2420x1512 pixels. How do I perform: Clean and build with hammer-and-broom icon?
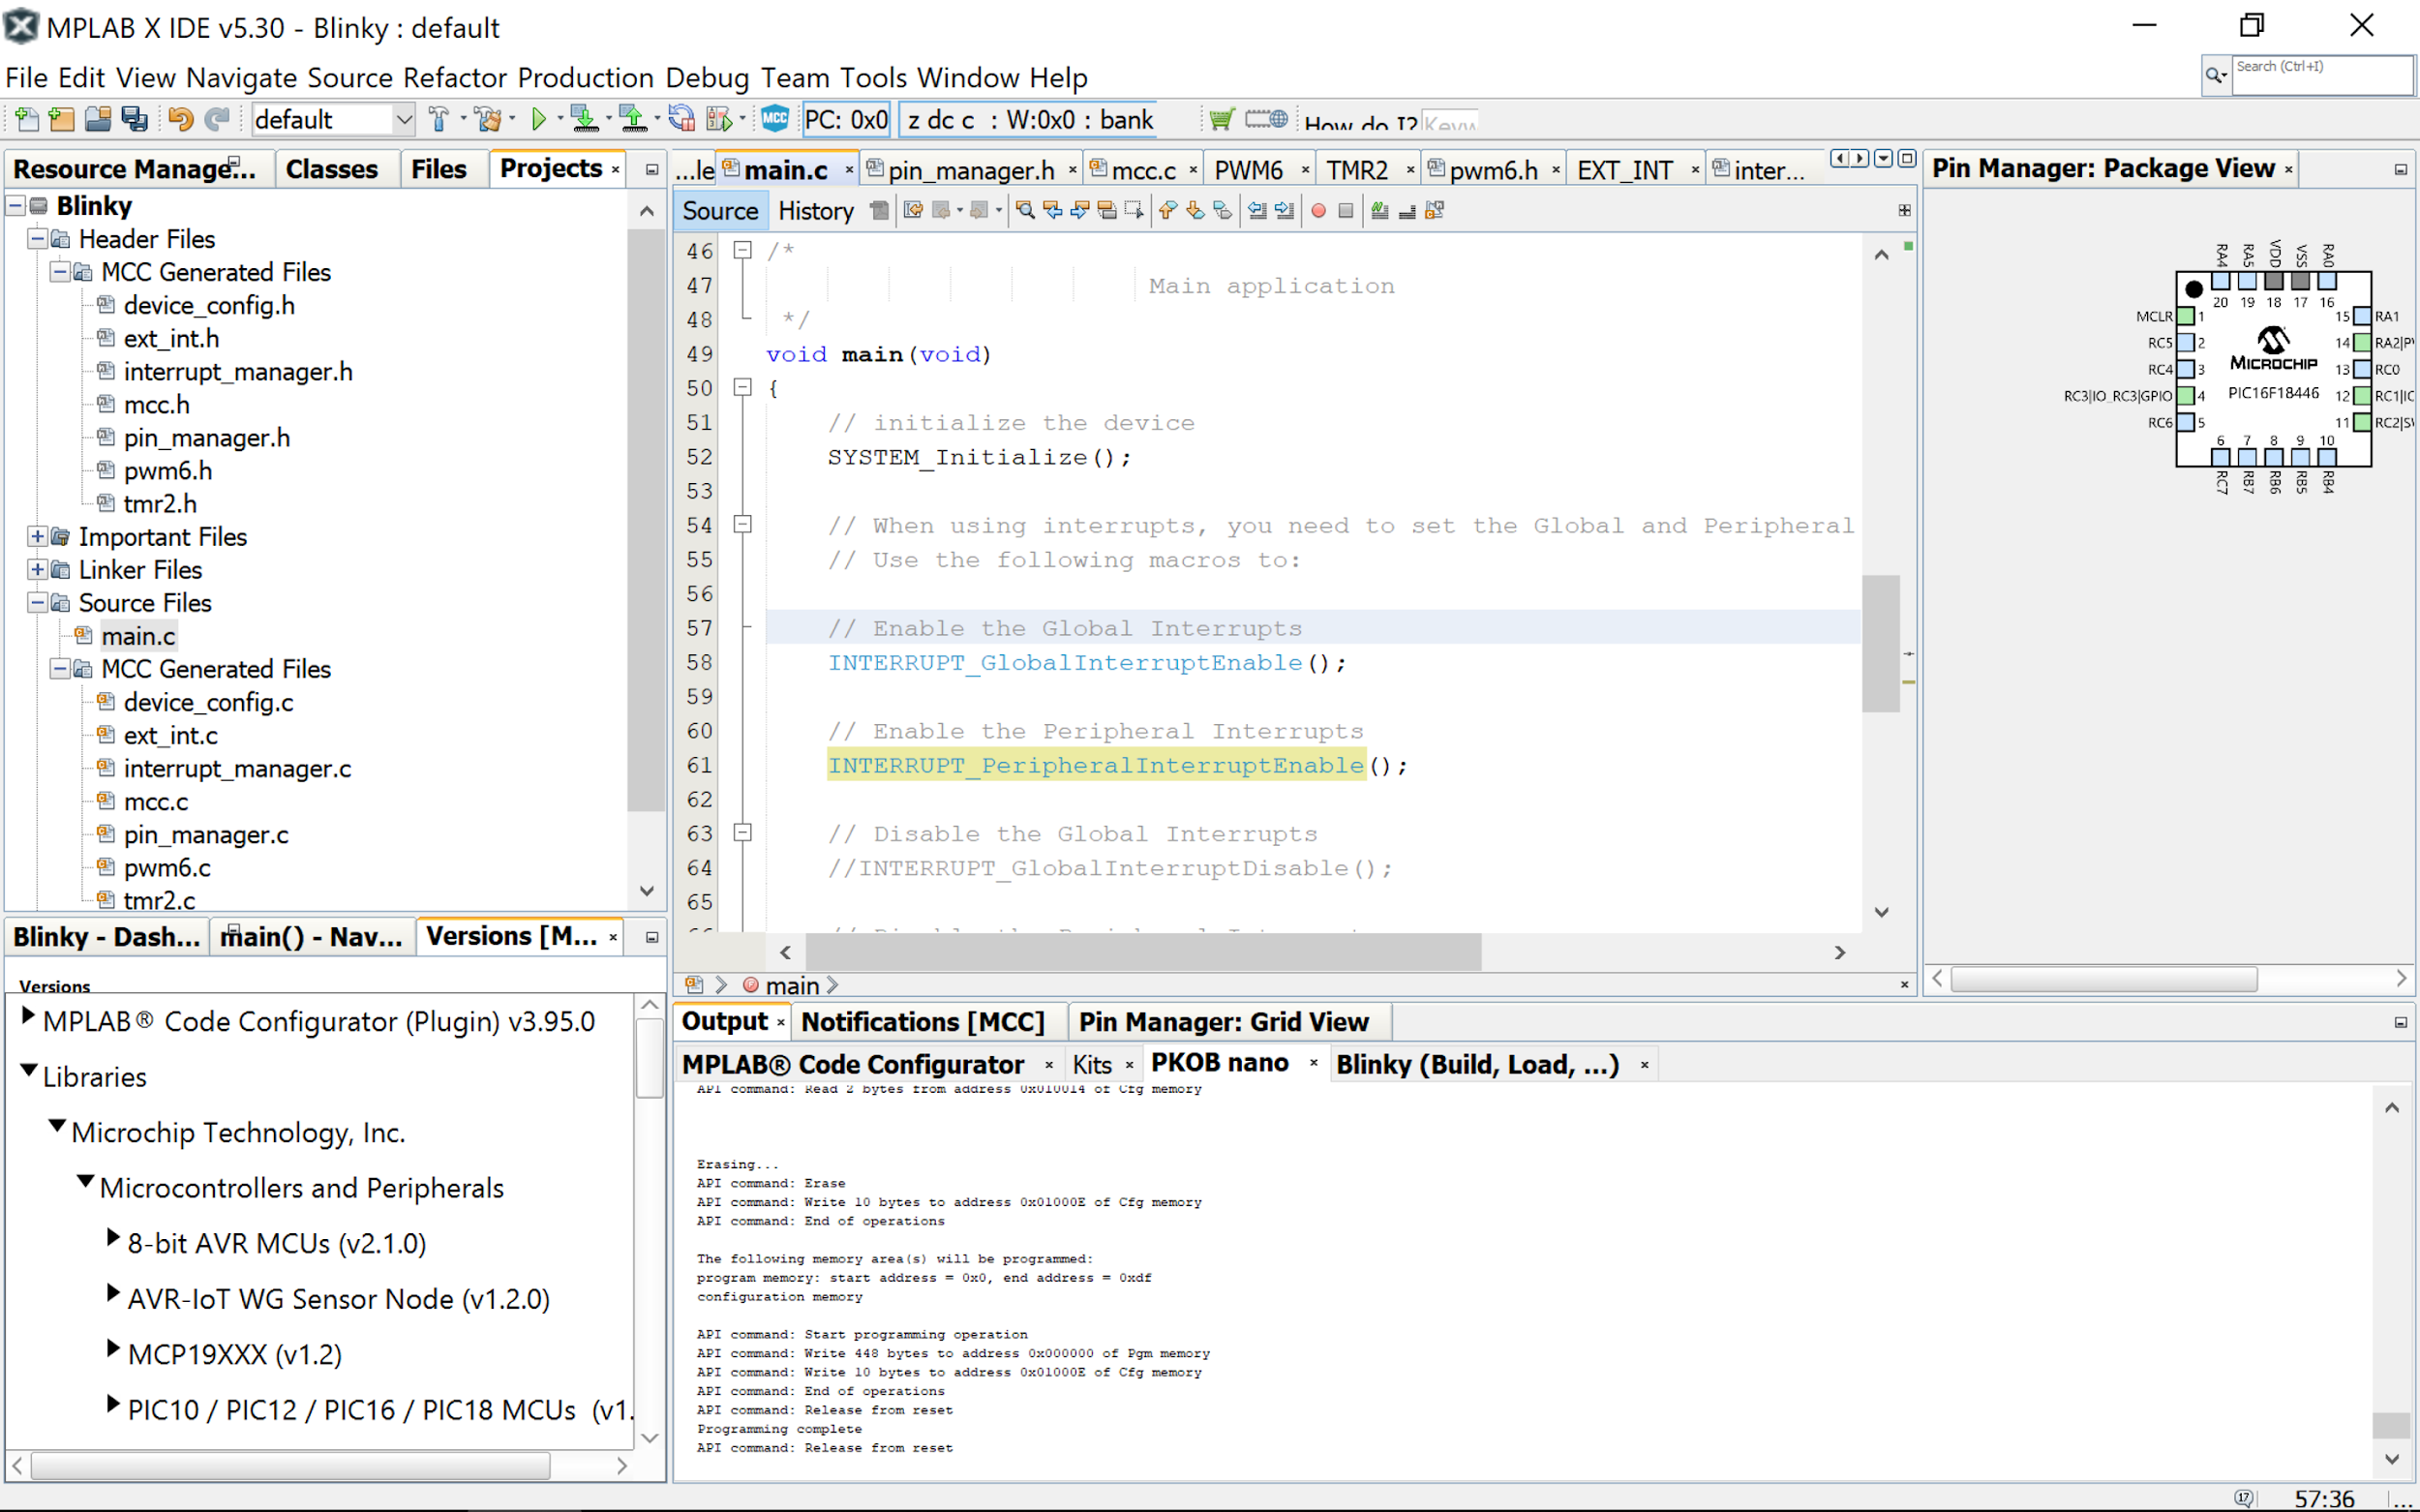coord(488,120)
